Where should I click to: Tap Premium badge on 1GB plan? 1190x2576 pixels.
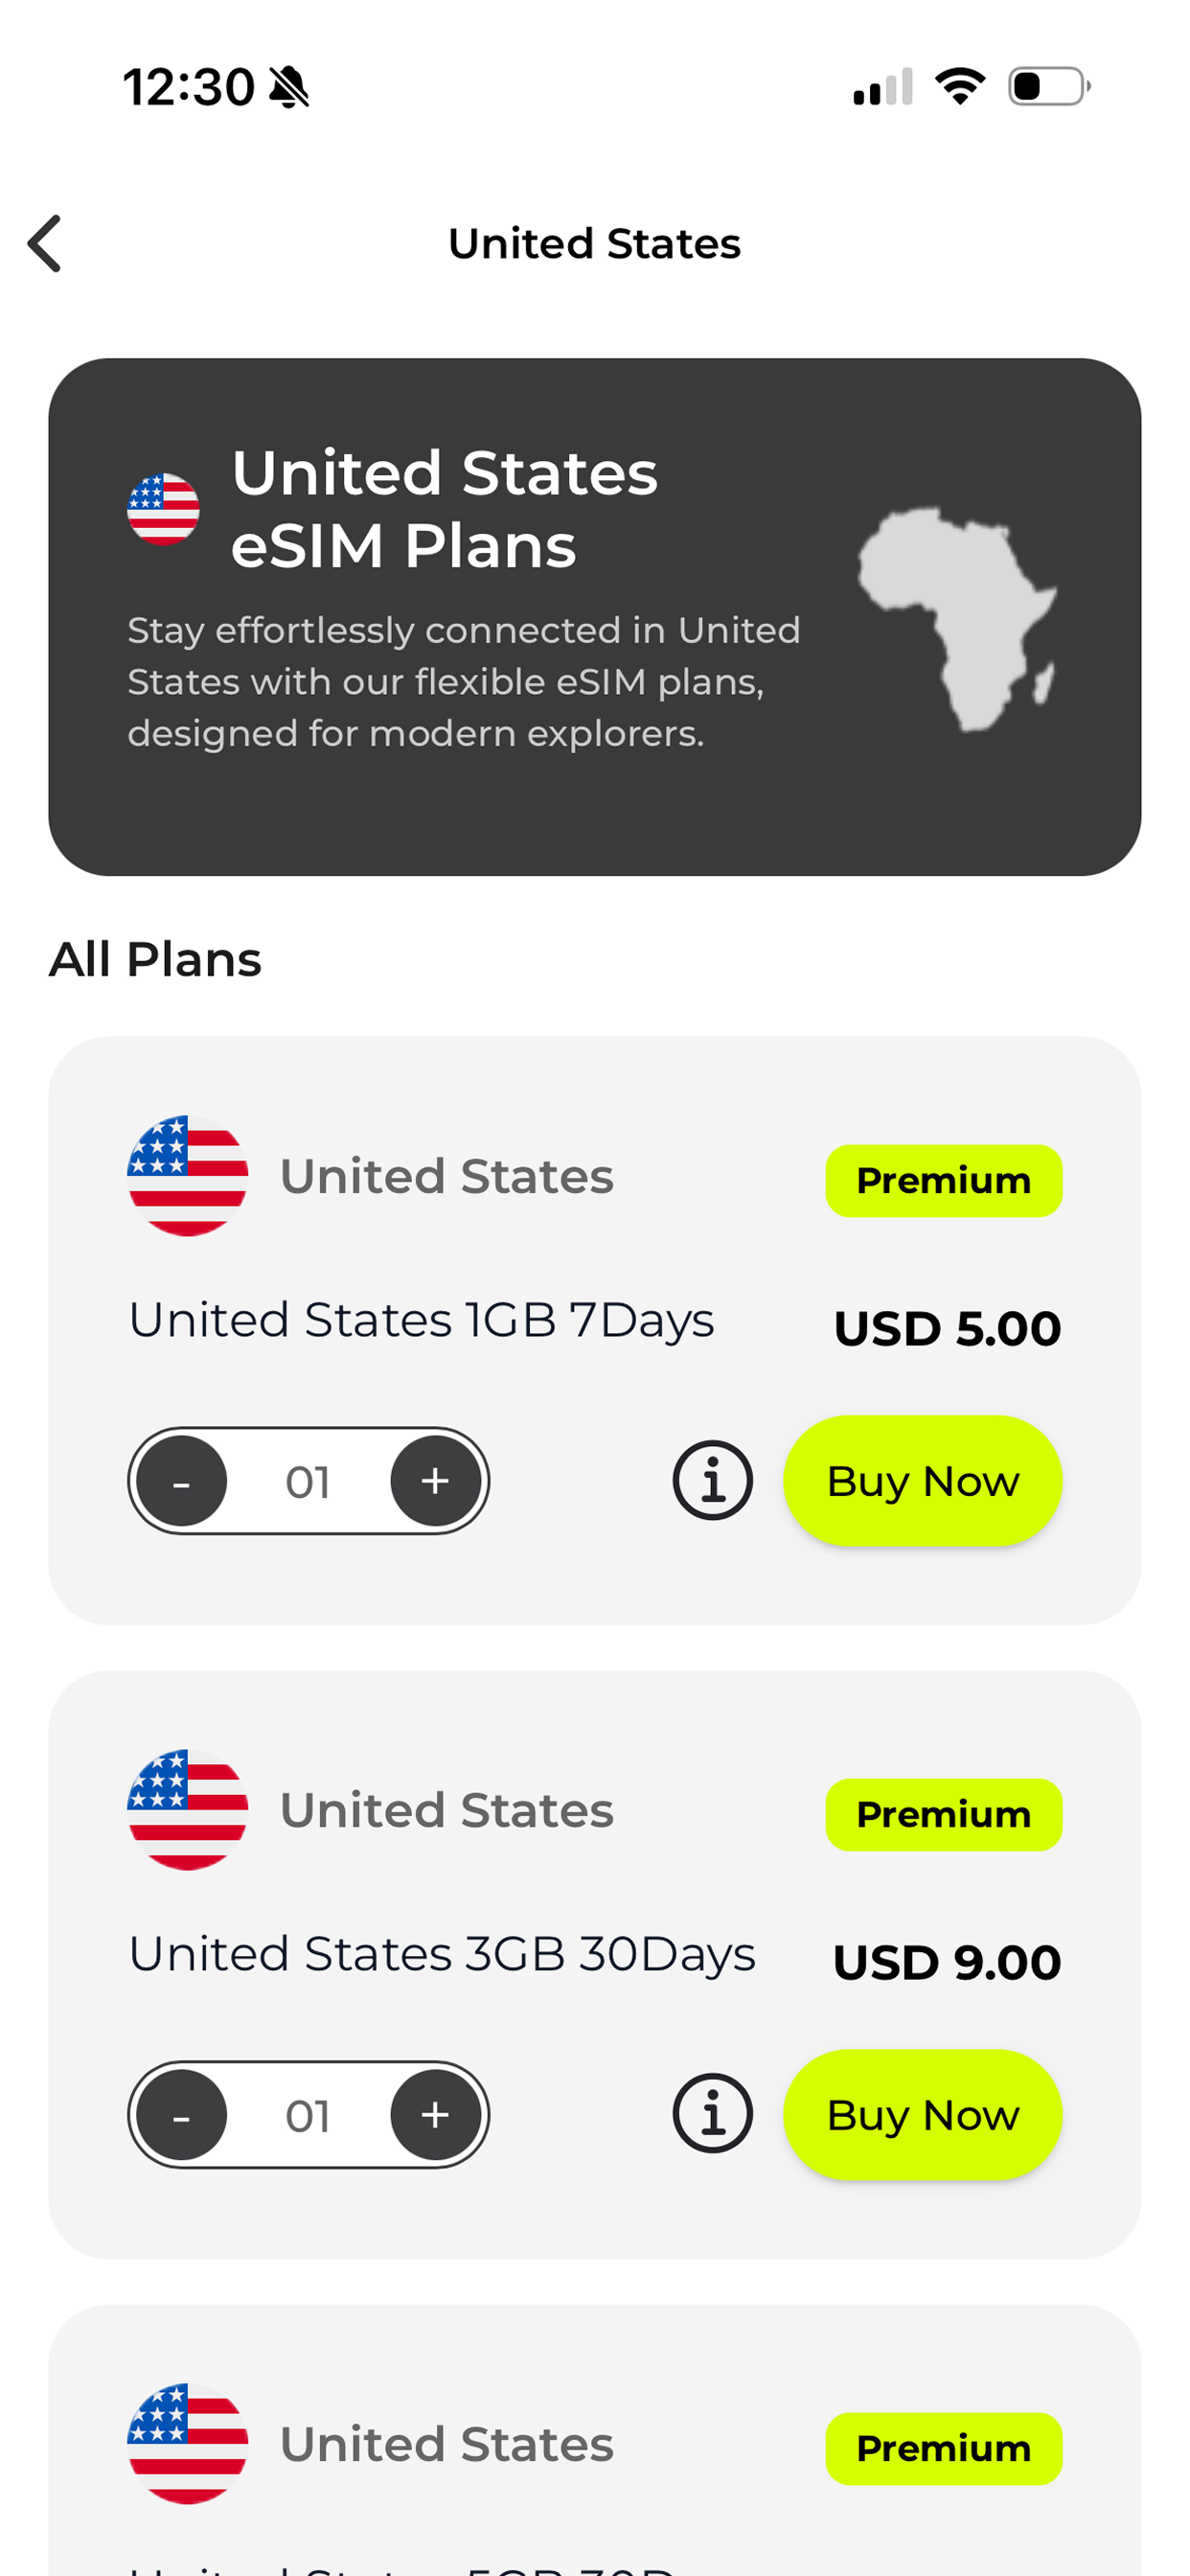pyautogui.click(x=943, y=1181)
